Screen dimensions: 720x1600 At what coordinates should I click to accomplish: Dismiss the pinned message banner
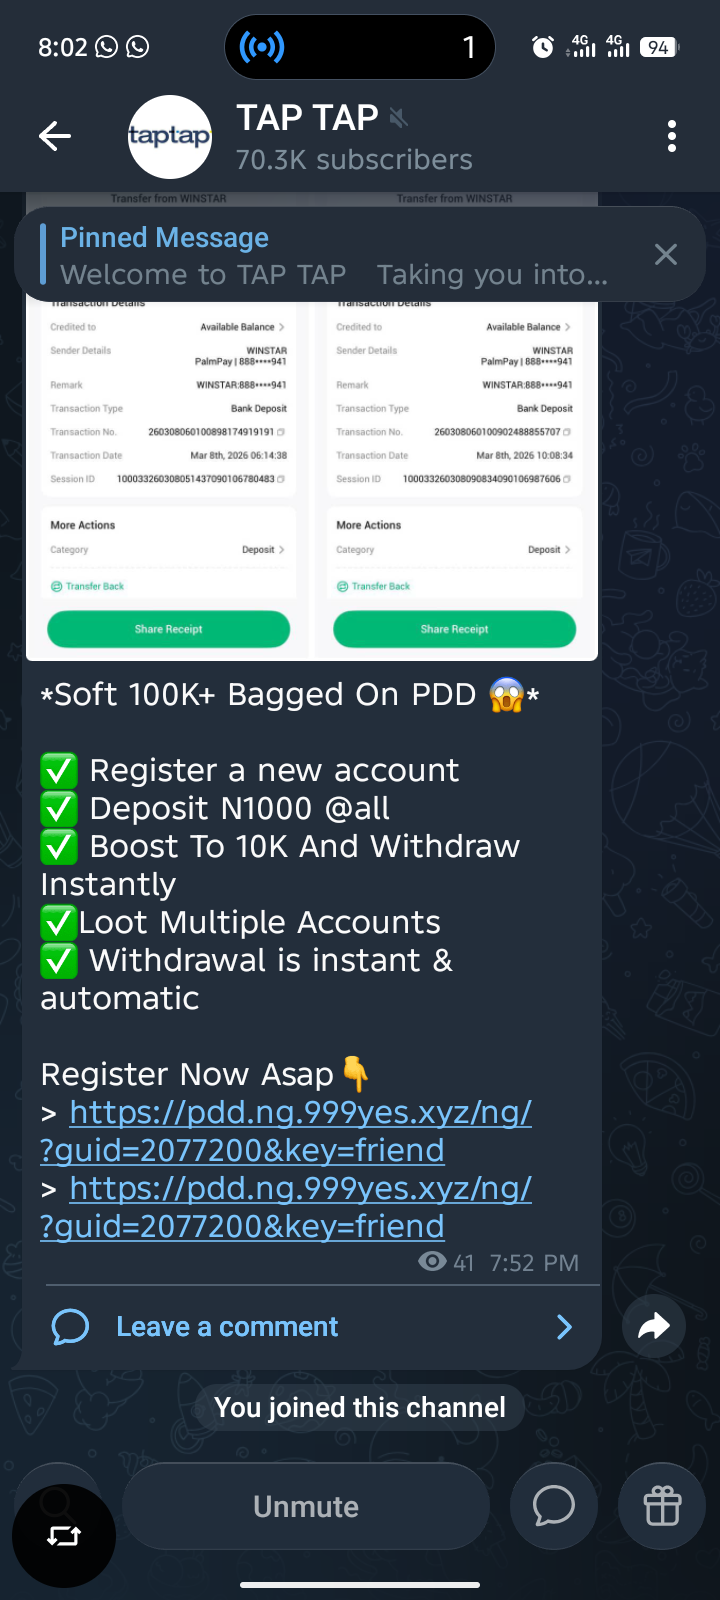665,254
